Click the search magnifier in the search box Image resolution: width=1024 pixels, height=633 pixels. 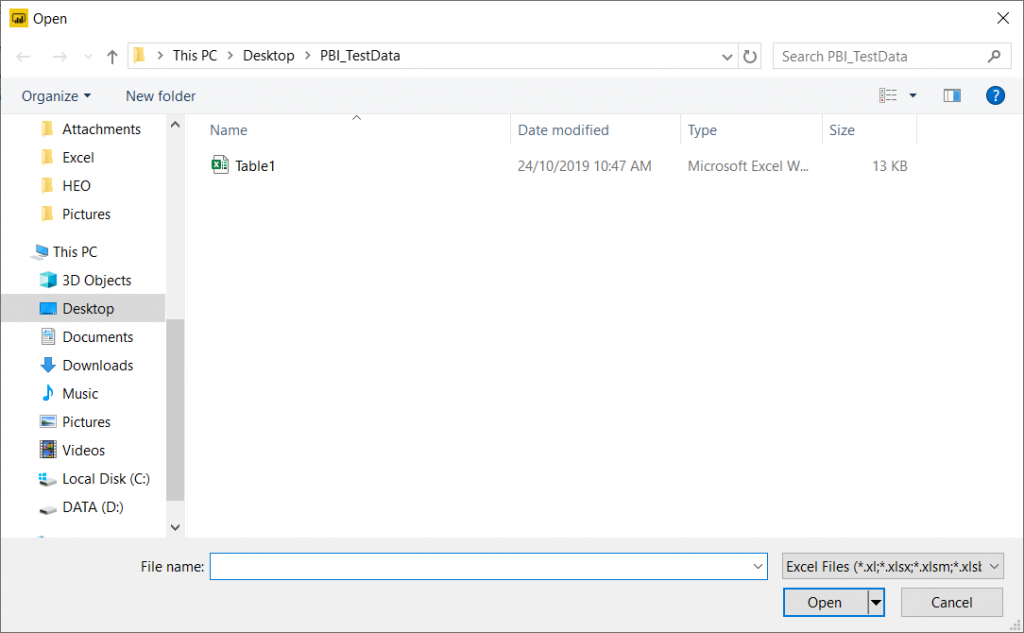(993, 56)
